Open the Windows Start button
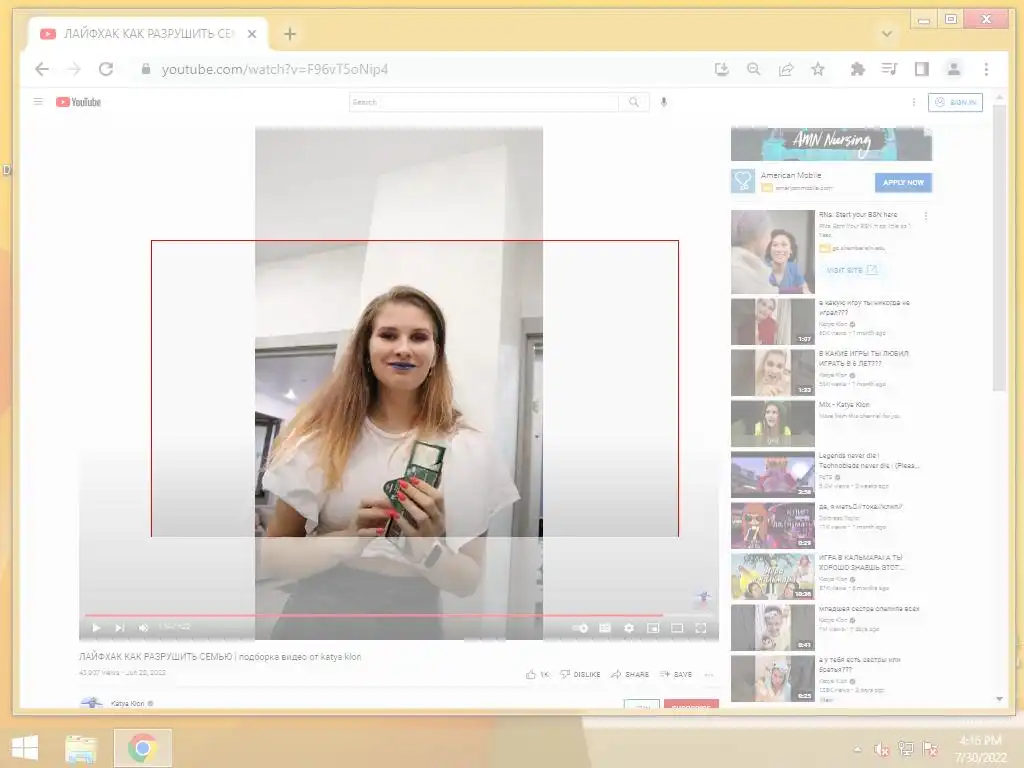This screenshot has height=768, width=1024. [25, 748]
